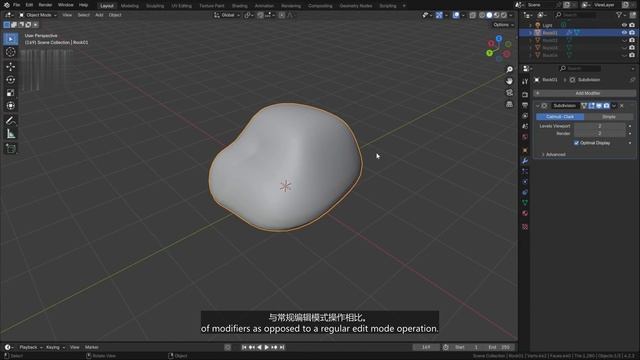
Task: Open the Subdivision modifier extras dropdown arrow
Action: coord(614,106)
